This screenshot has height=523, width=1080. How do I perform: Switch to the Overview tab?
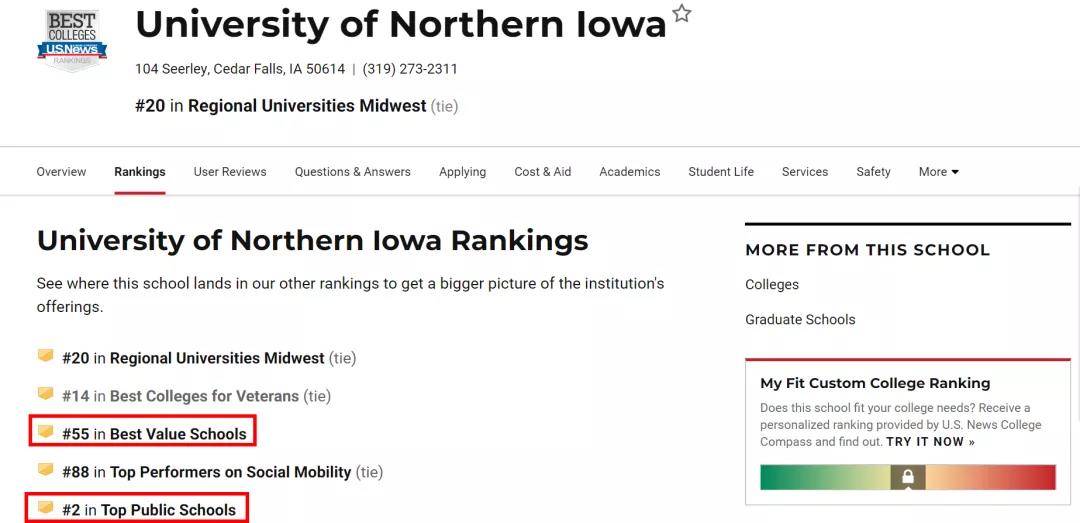click(x=61, y=172)
